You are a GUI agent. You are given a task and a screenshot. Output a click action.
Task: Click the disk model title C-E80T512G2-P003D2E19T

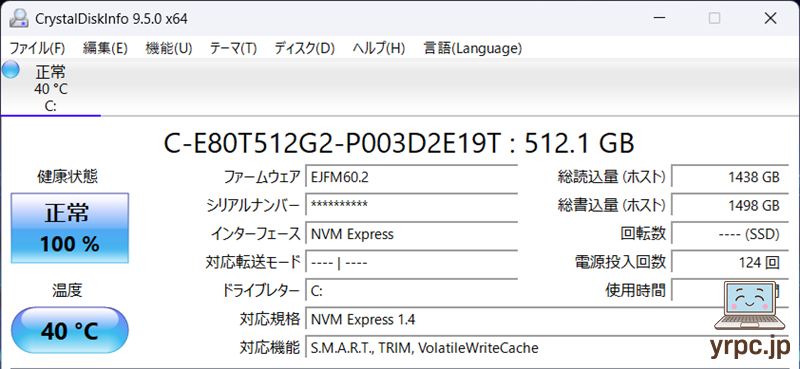tap(399, 143)
